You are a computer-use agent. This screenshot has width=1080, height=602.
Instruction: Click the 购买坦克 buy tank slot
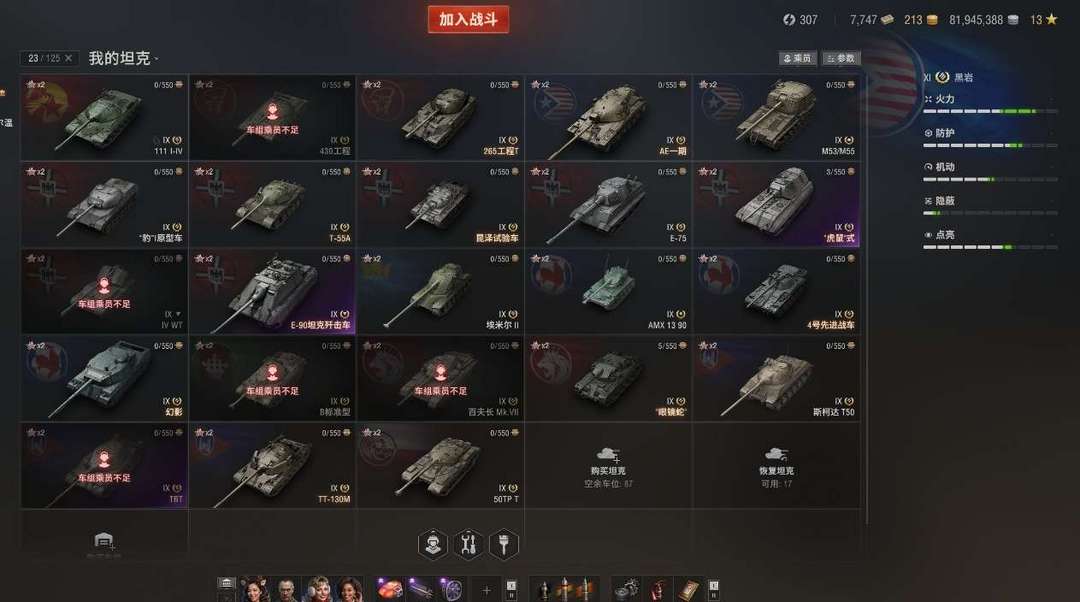pos(608,466)
